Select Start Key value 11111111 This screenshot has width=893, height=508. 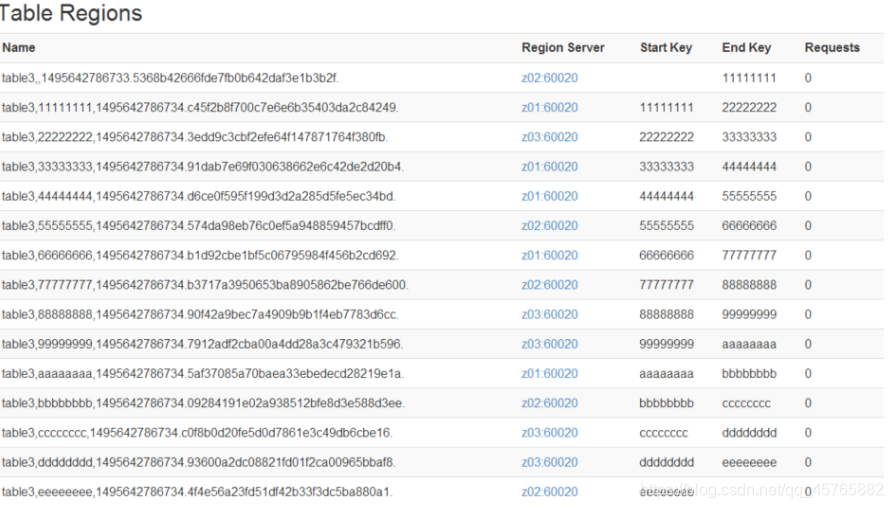[666, 108]
